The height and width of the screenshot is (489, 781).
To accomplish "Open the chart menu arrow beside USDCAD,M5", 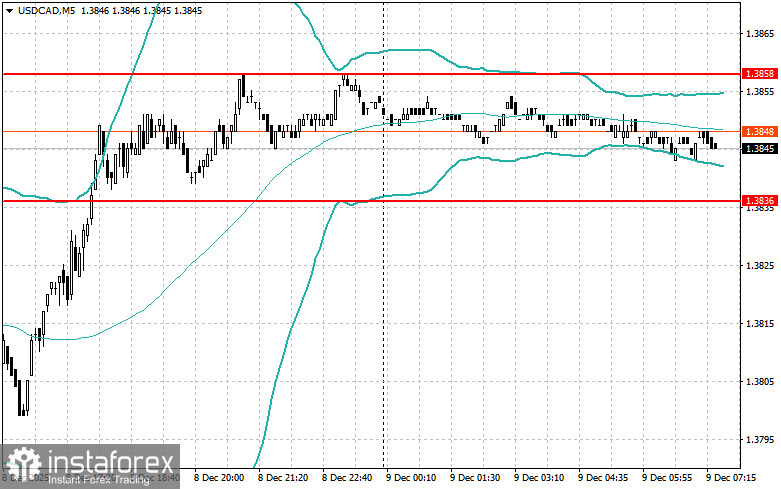I will tap(9, 11).
